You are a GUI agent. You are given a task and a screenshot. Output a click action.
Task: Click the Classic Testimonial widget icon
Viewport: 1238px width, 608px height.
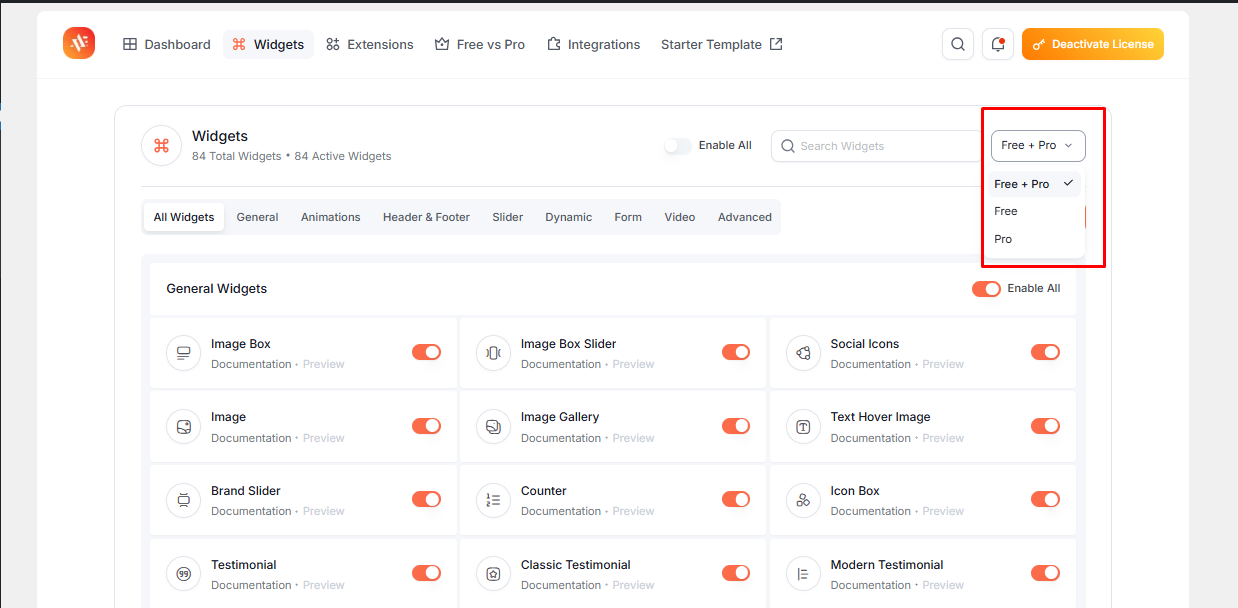(x=493, y=574)
